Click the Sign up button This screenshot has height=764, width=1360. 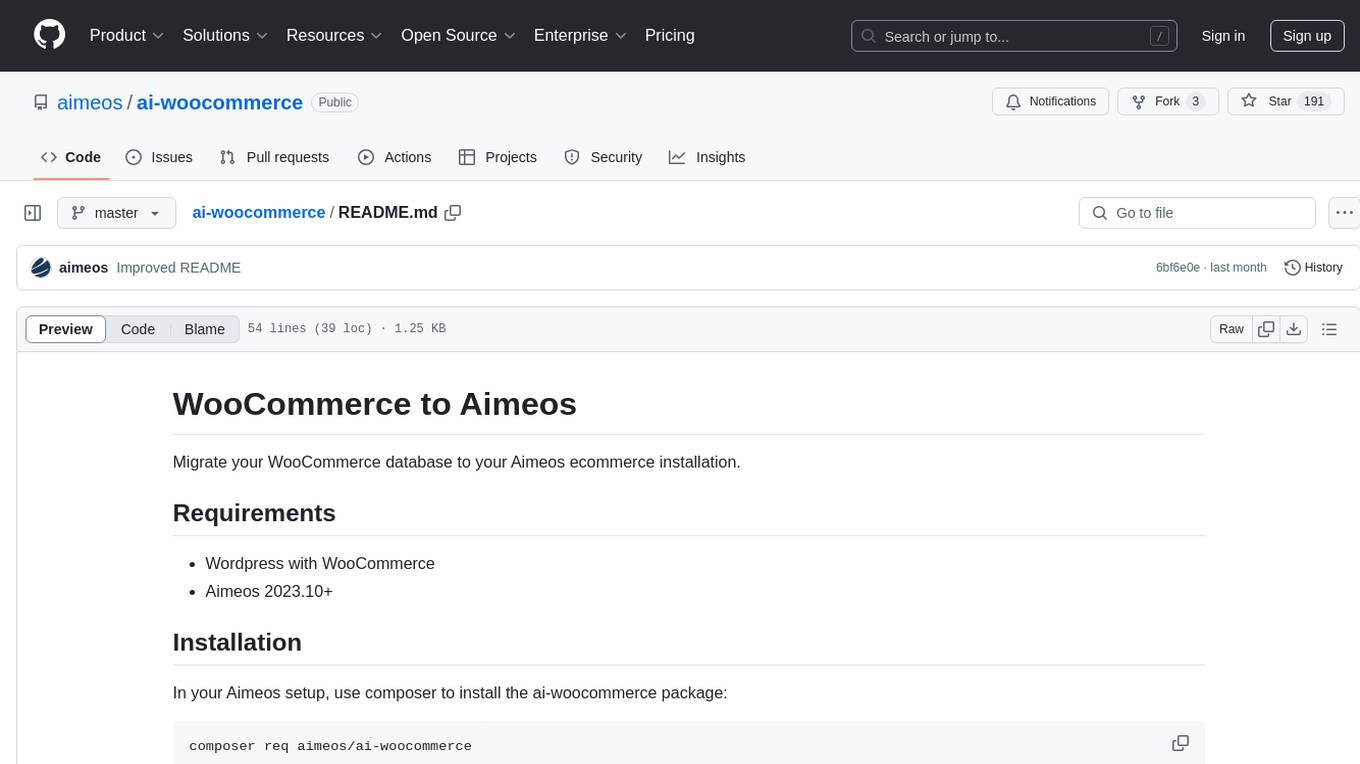pos(1307,36)
